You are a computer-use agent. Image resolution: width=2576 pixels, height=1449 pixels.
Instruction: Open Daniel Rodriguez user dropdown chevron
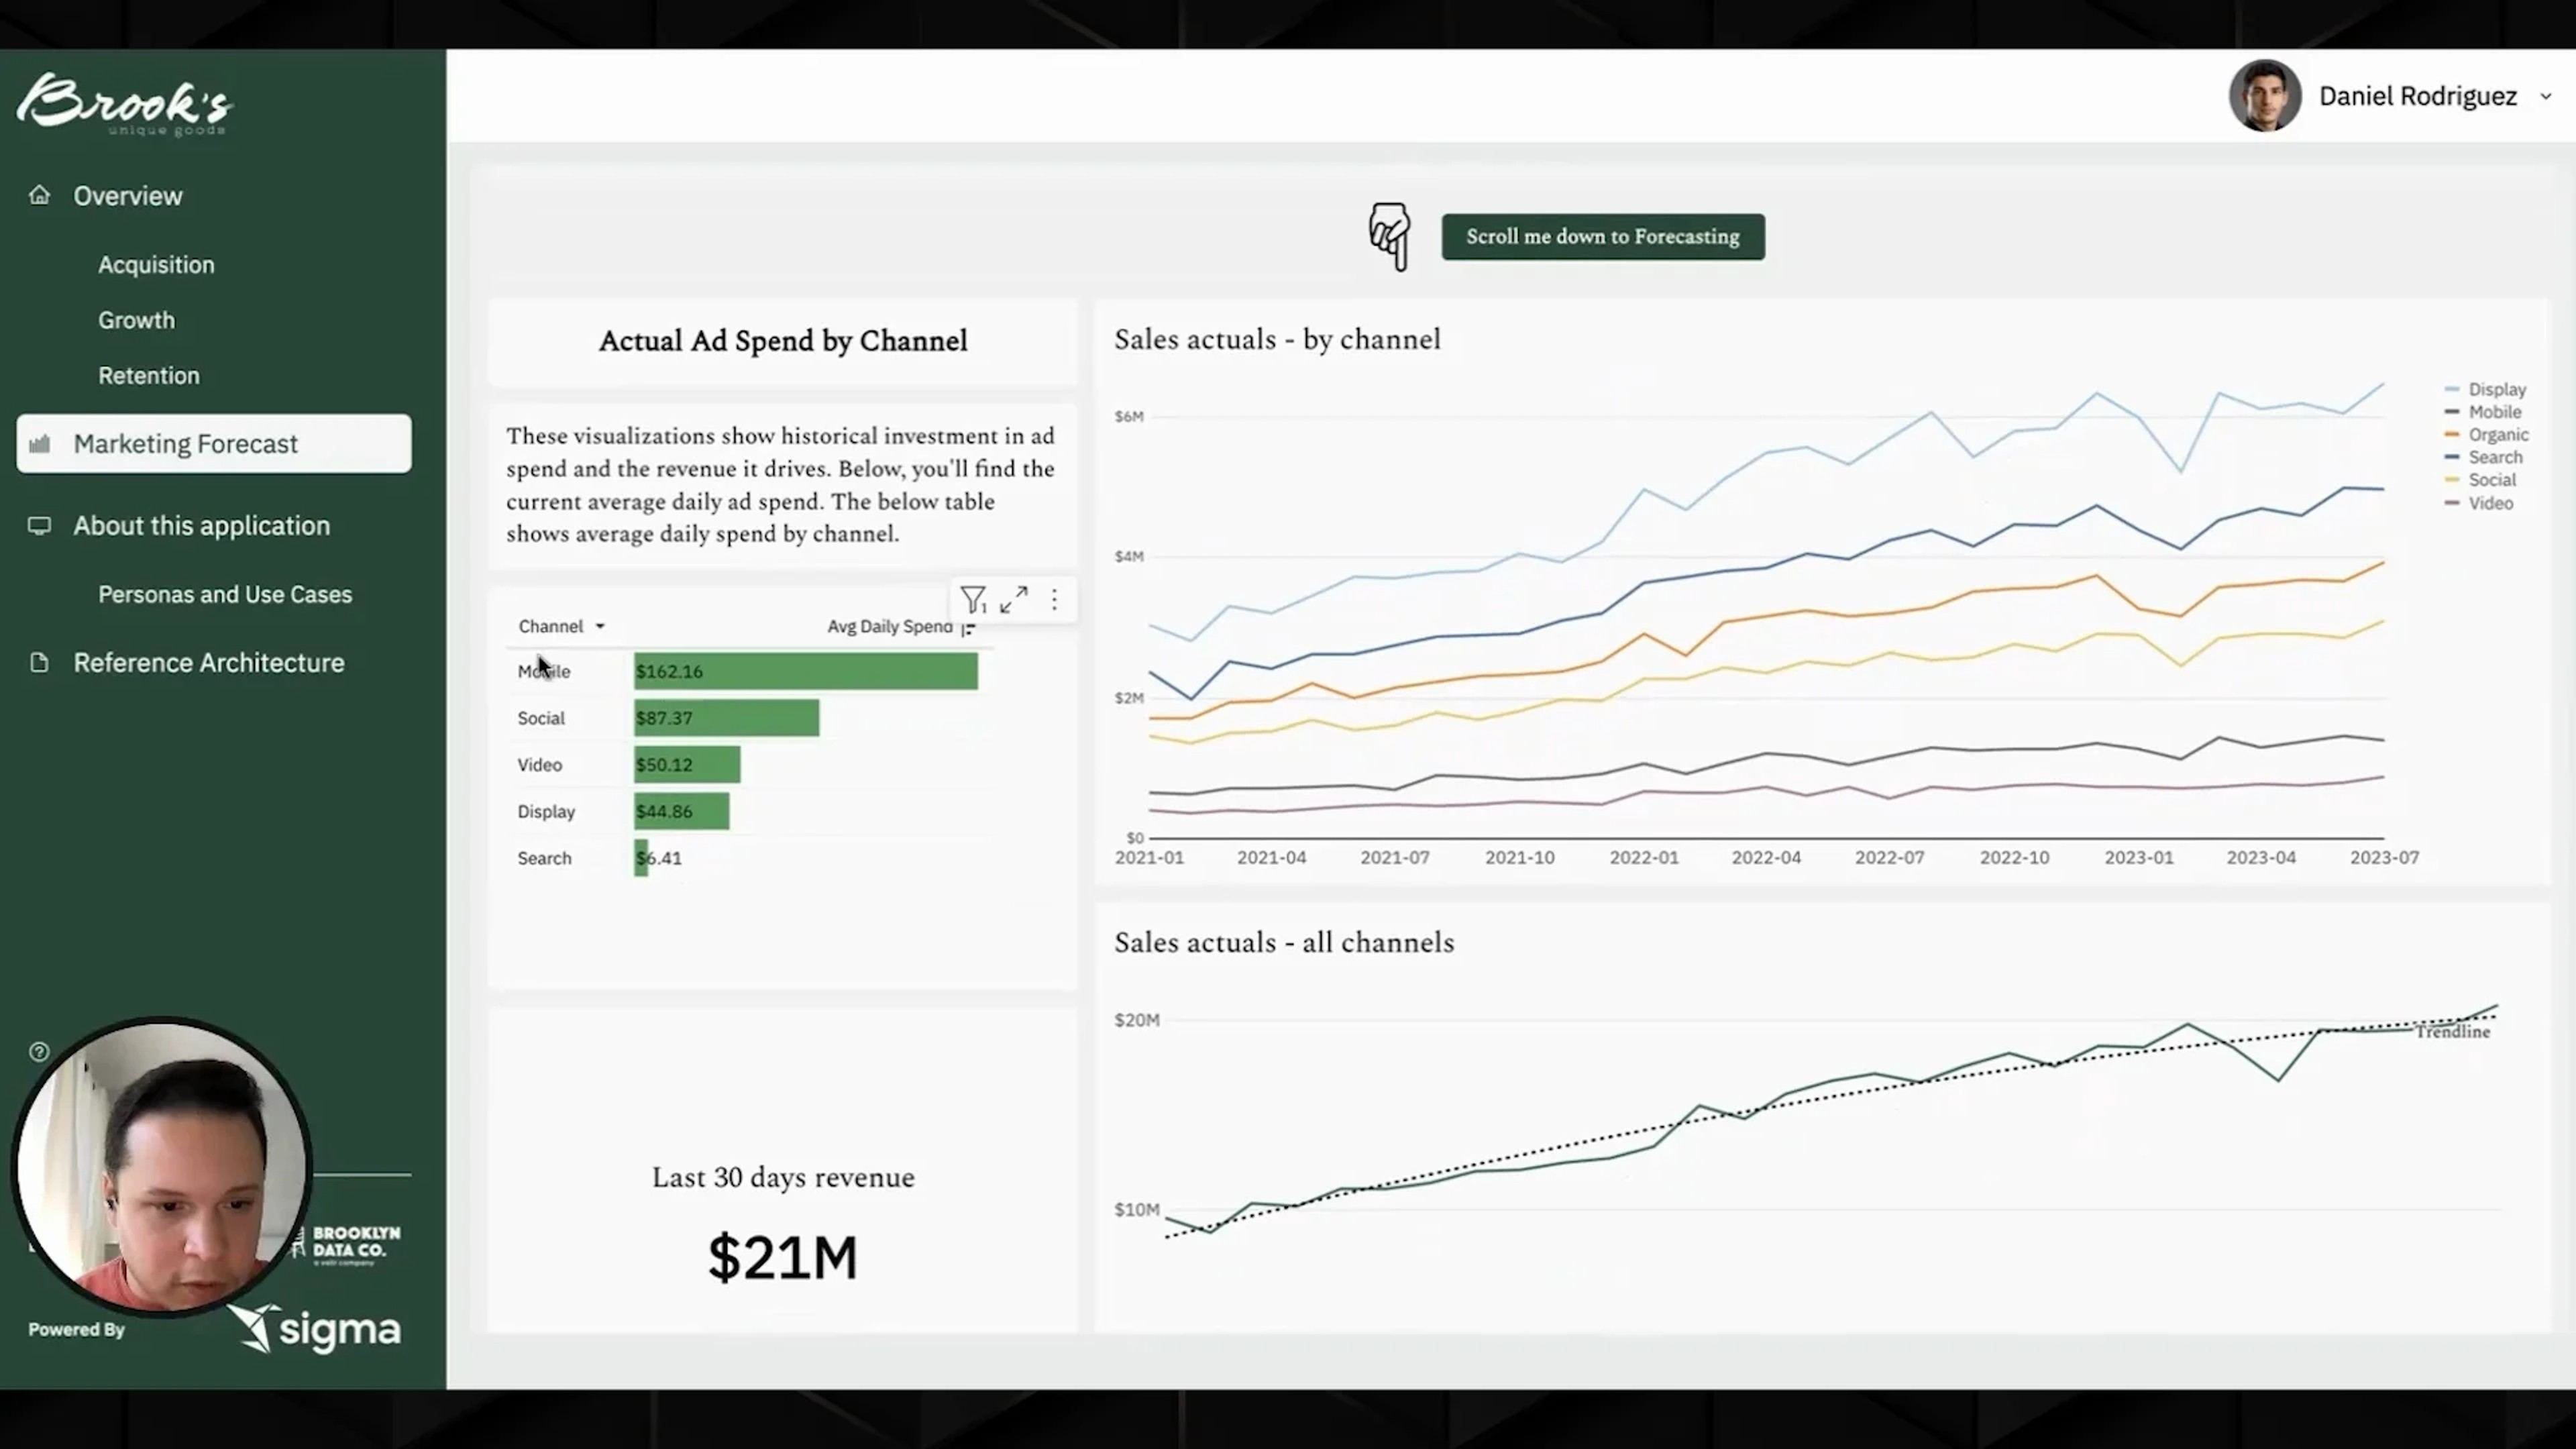[2546, 97]
